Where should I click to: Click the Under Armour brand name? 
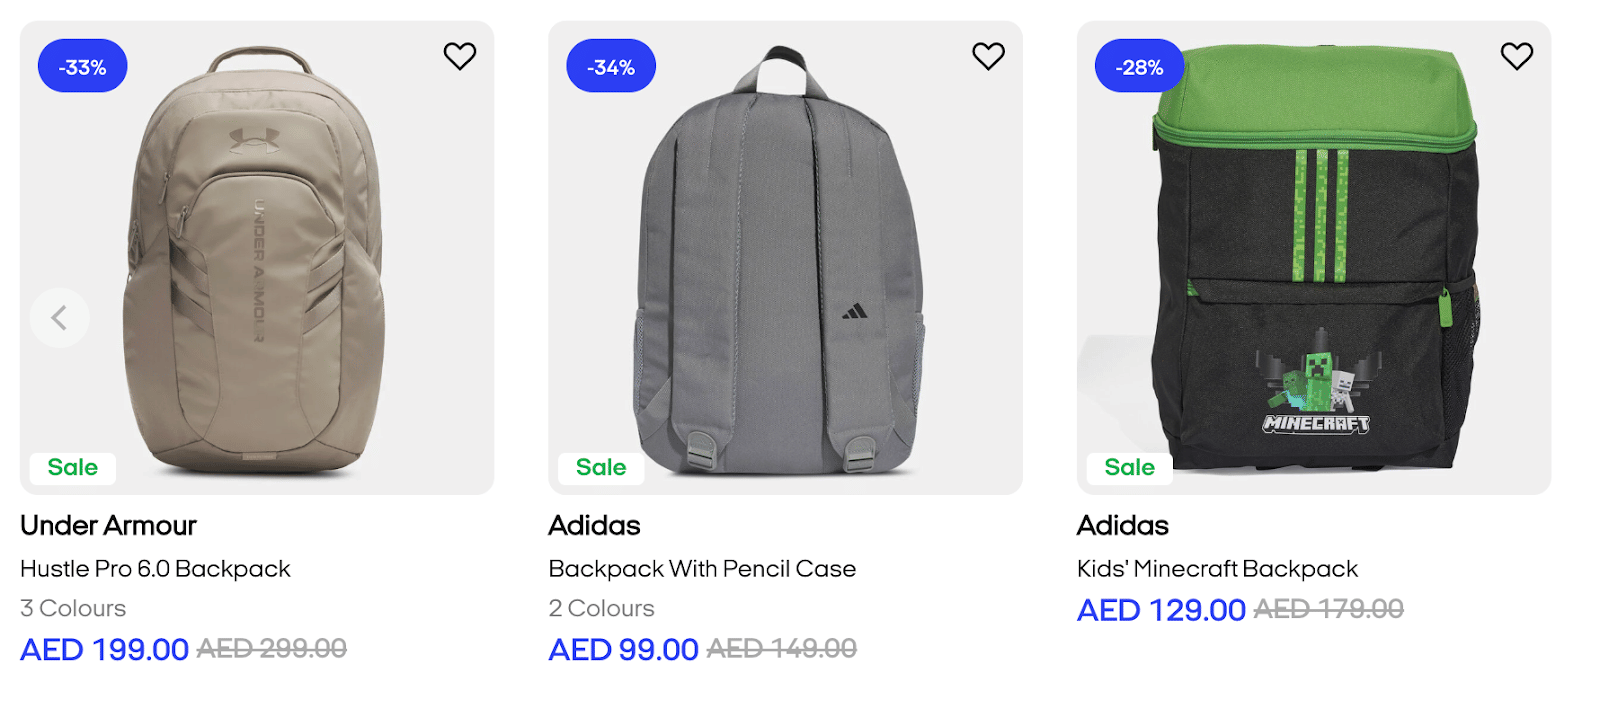108,526
